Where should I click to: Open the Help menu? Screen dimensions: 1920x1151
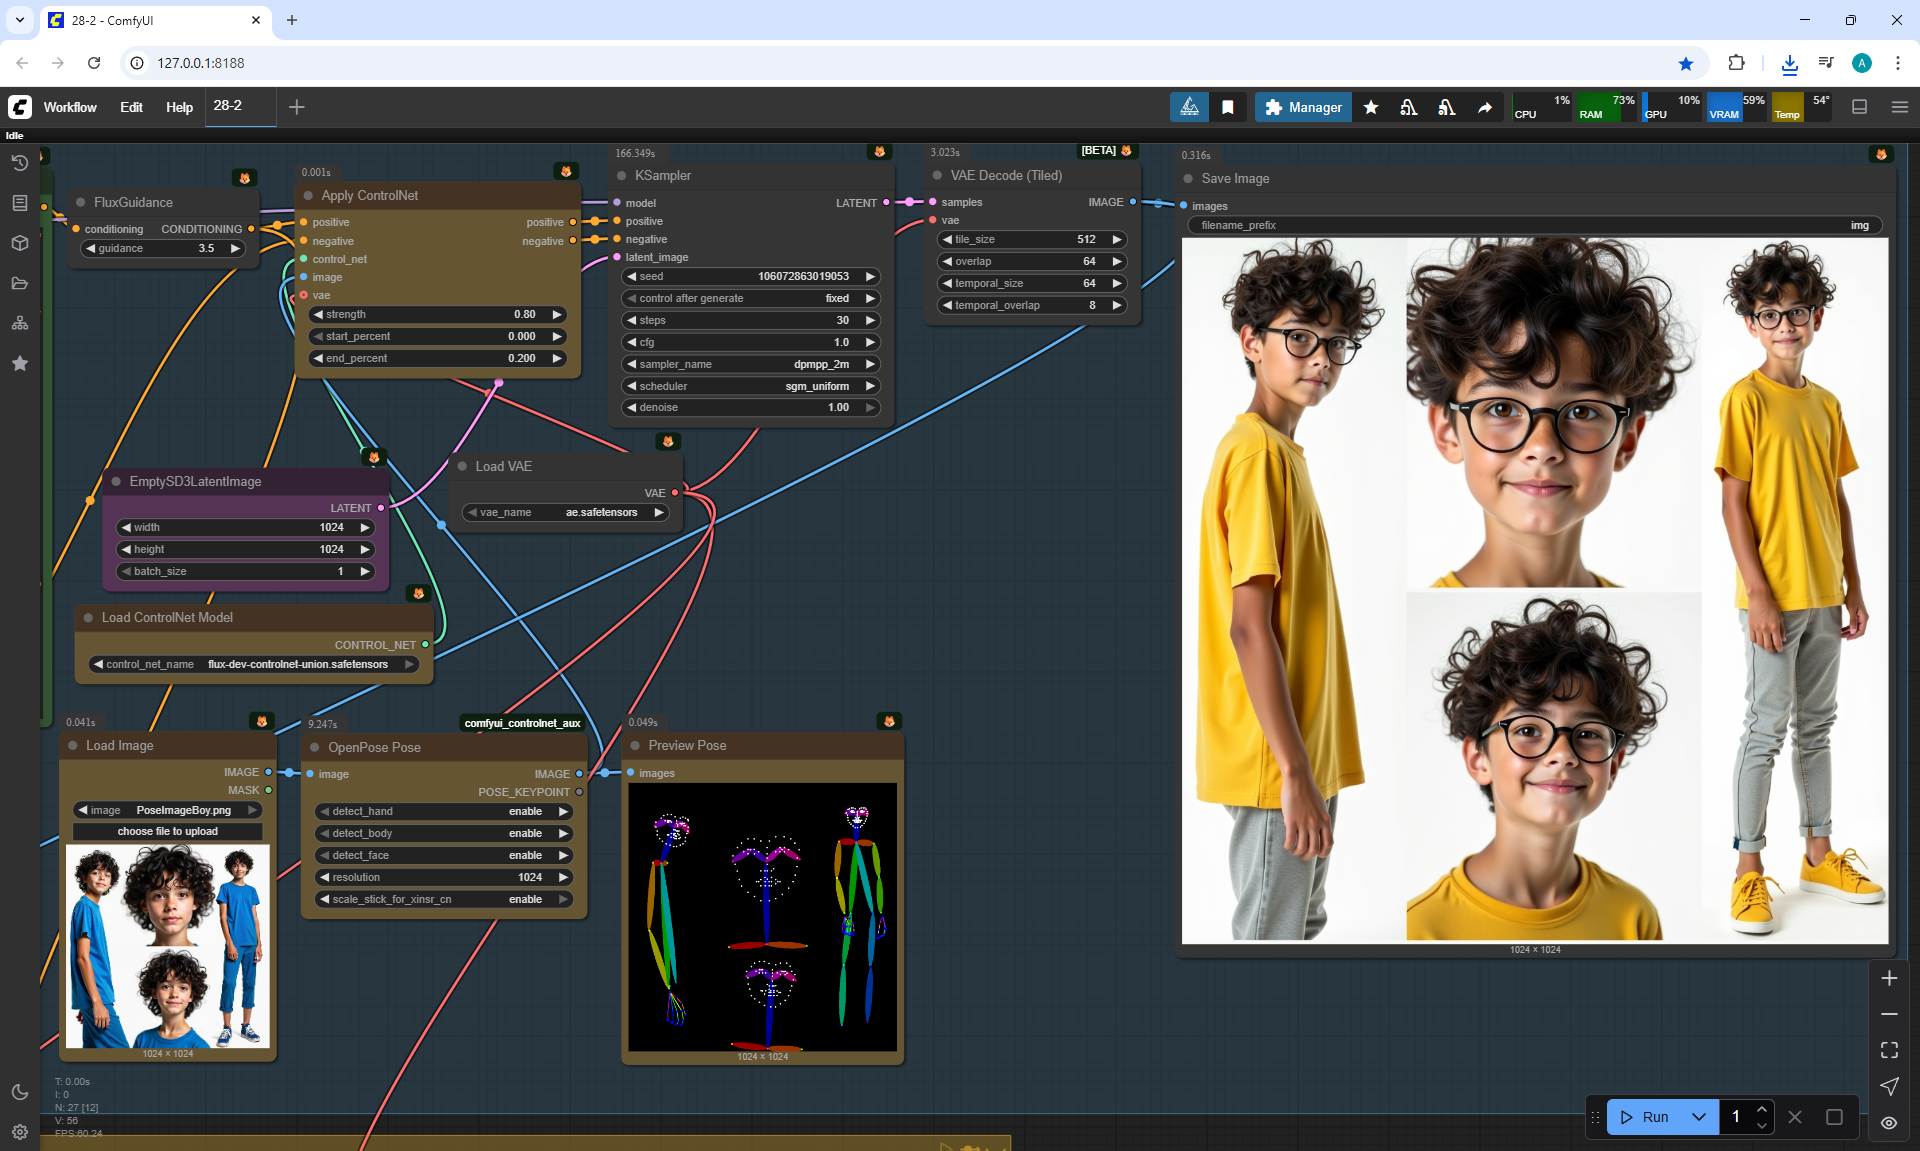(179, 107)
